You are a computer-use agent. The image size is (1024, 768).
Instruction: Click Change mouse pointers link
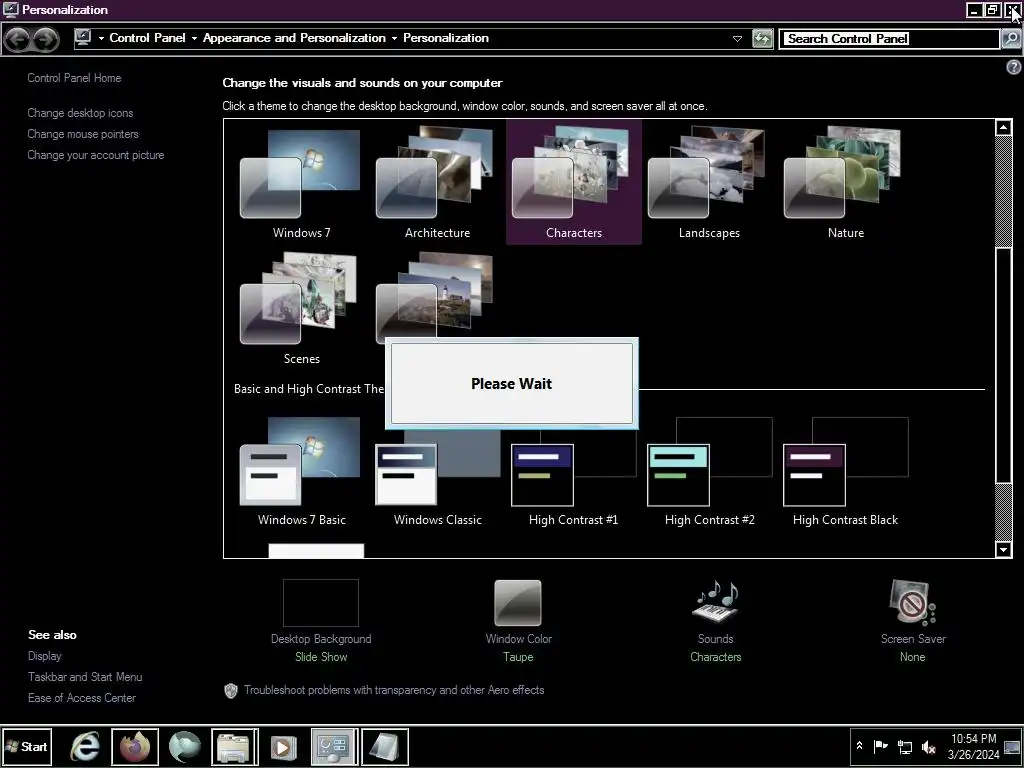[83, 134]
